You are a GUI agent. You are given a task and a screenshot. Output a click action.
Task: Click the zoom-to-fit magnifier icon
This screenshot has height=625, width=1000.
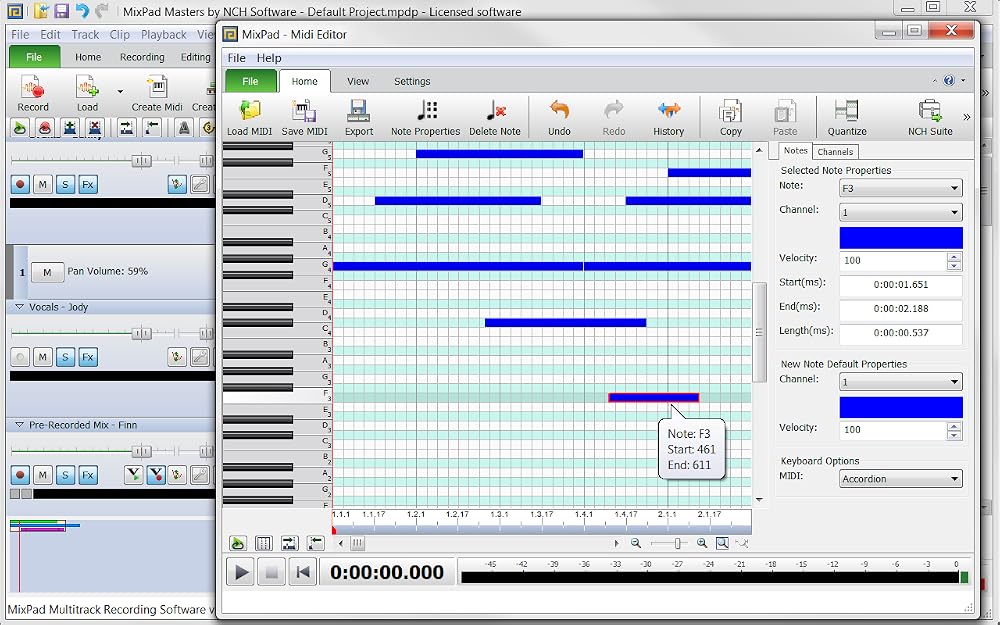click(722, 543)
